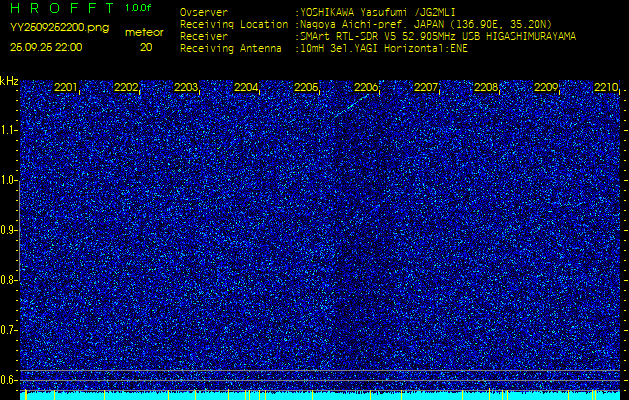Click the 1.1 frequency axis label
The width and height of the screenshot is (629, 400).
pyautogui.click(x=8, y=130)
